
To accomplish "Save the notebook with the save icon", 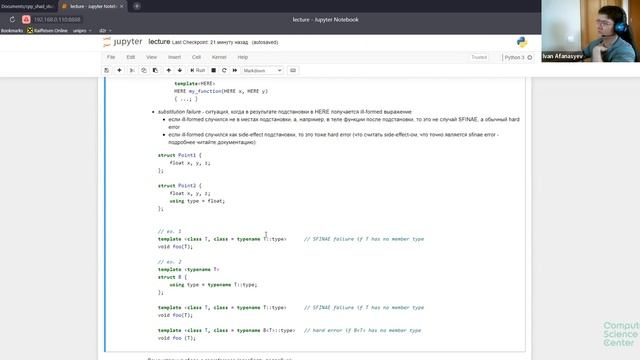I will 107,70.
